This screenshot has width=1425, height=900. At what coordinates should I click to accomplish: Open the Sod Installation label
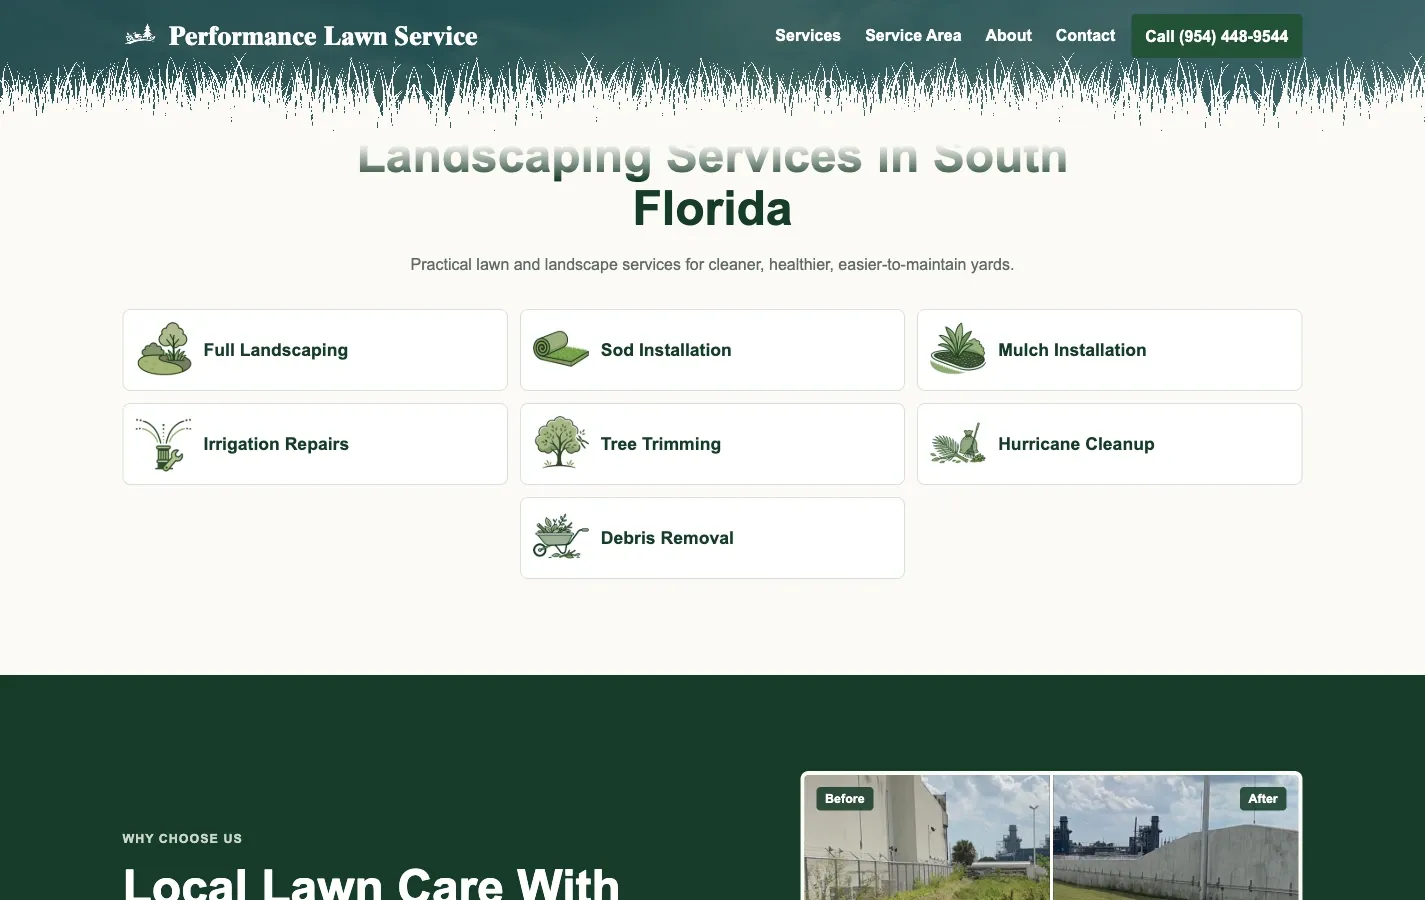[666, 350]
